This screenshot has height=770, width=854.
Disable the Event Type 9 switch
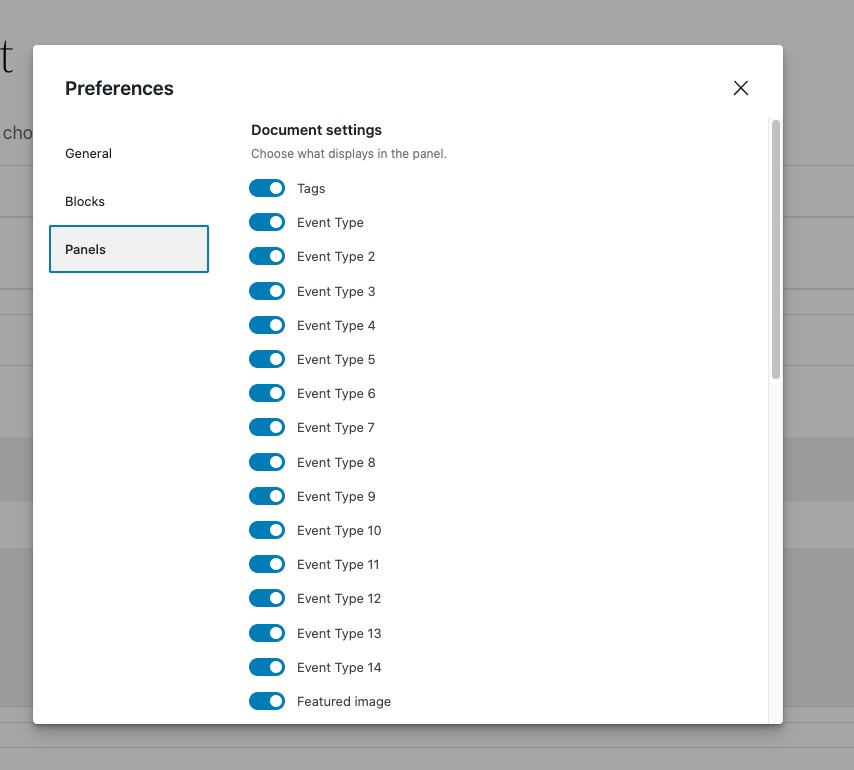267,496
